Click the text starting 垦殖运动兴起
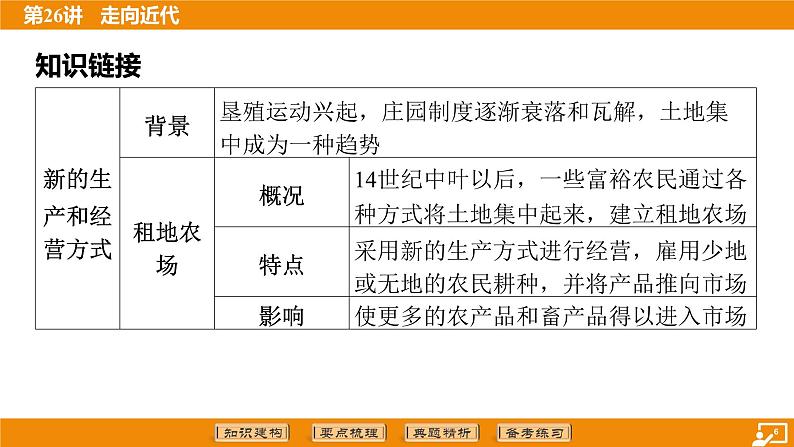This screenshot has height=447, width=794. pos(474,129)
